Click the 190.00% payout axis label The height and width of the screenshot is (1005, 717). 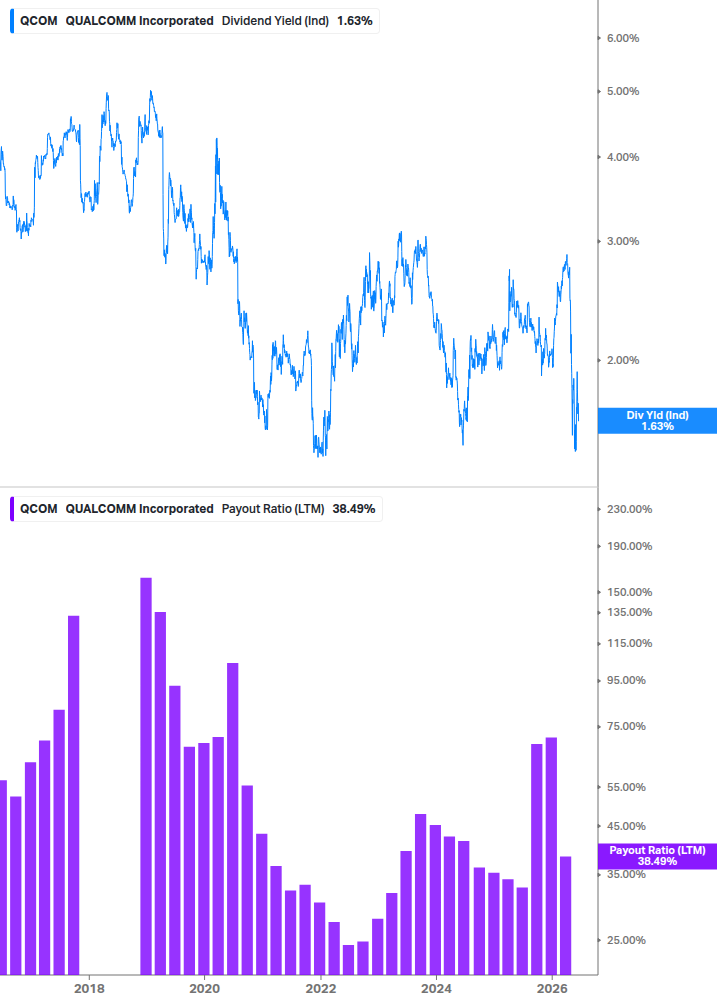pyautogui.click(x=629, y=547)
